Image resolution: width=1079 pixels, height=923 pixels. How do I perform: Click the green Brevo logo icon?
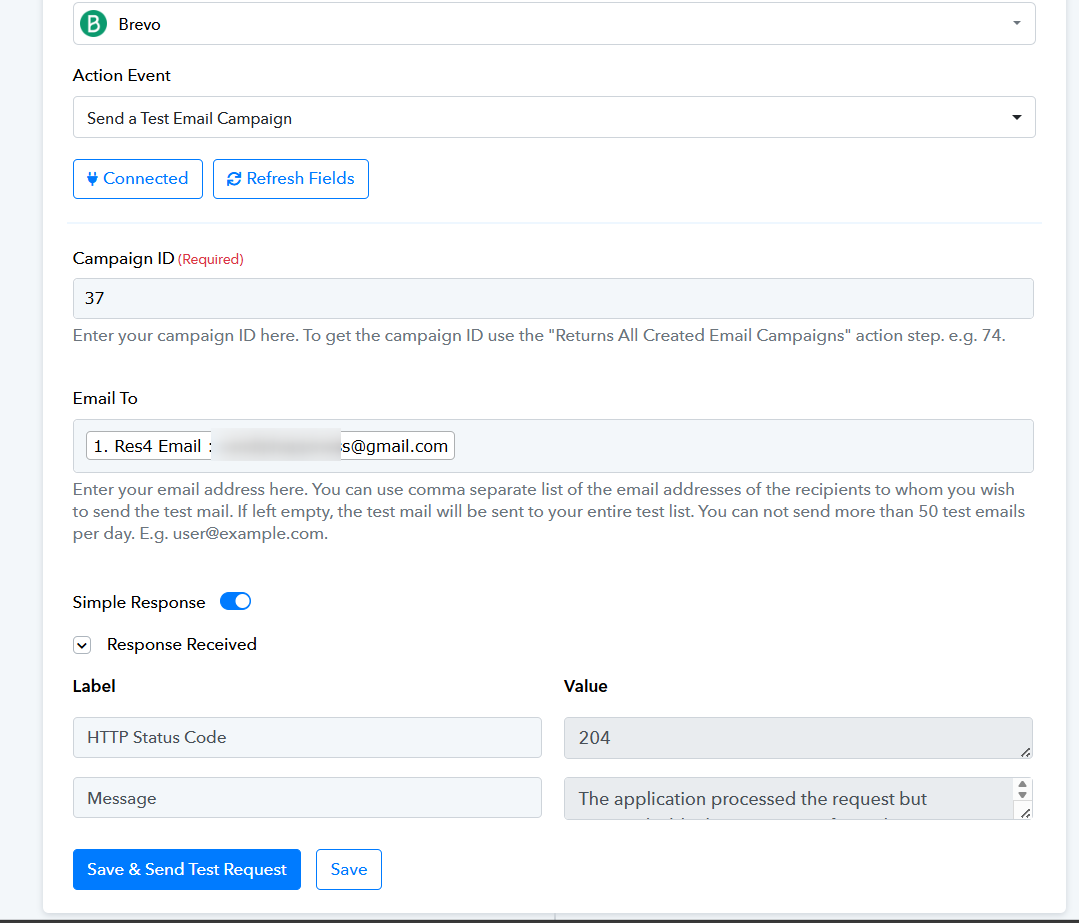click(94, 23)
